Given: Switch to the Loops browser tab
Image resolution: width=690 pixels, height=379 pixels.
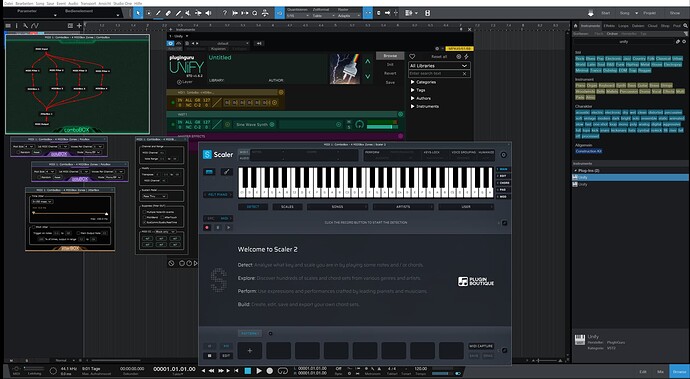Looking at the screenshot, I should (623, 26).
